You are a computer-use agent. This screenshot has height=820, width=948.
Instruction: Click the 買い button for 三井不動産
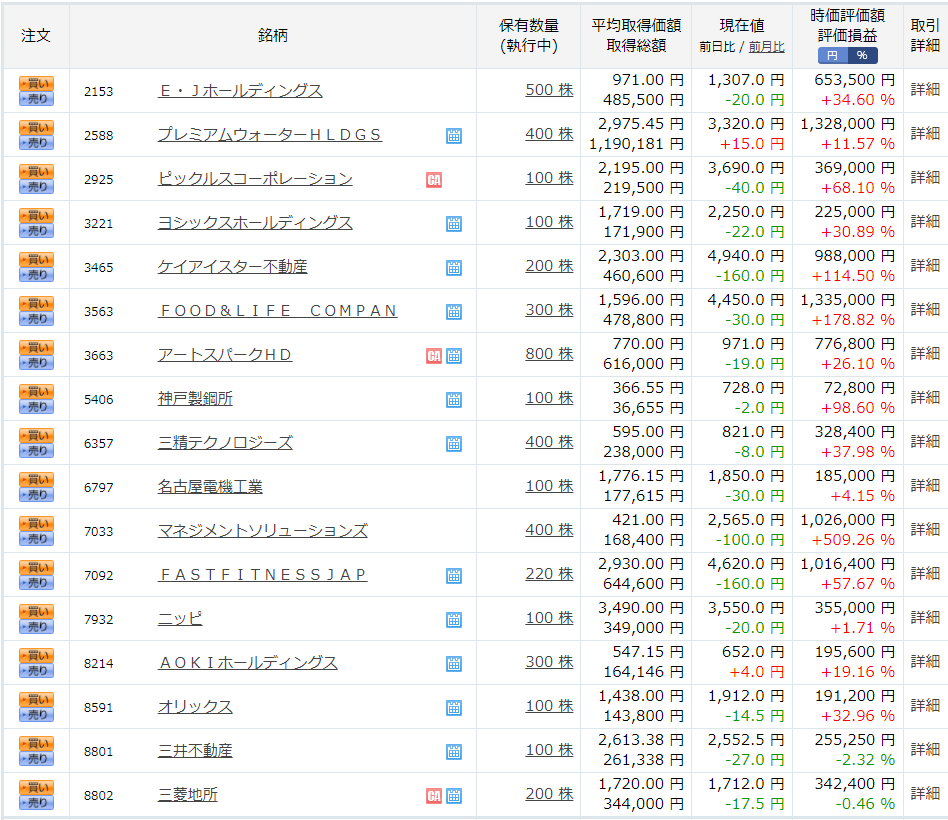(x=36, y=743)
